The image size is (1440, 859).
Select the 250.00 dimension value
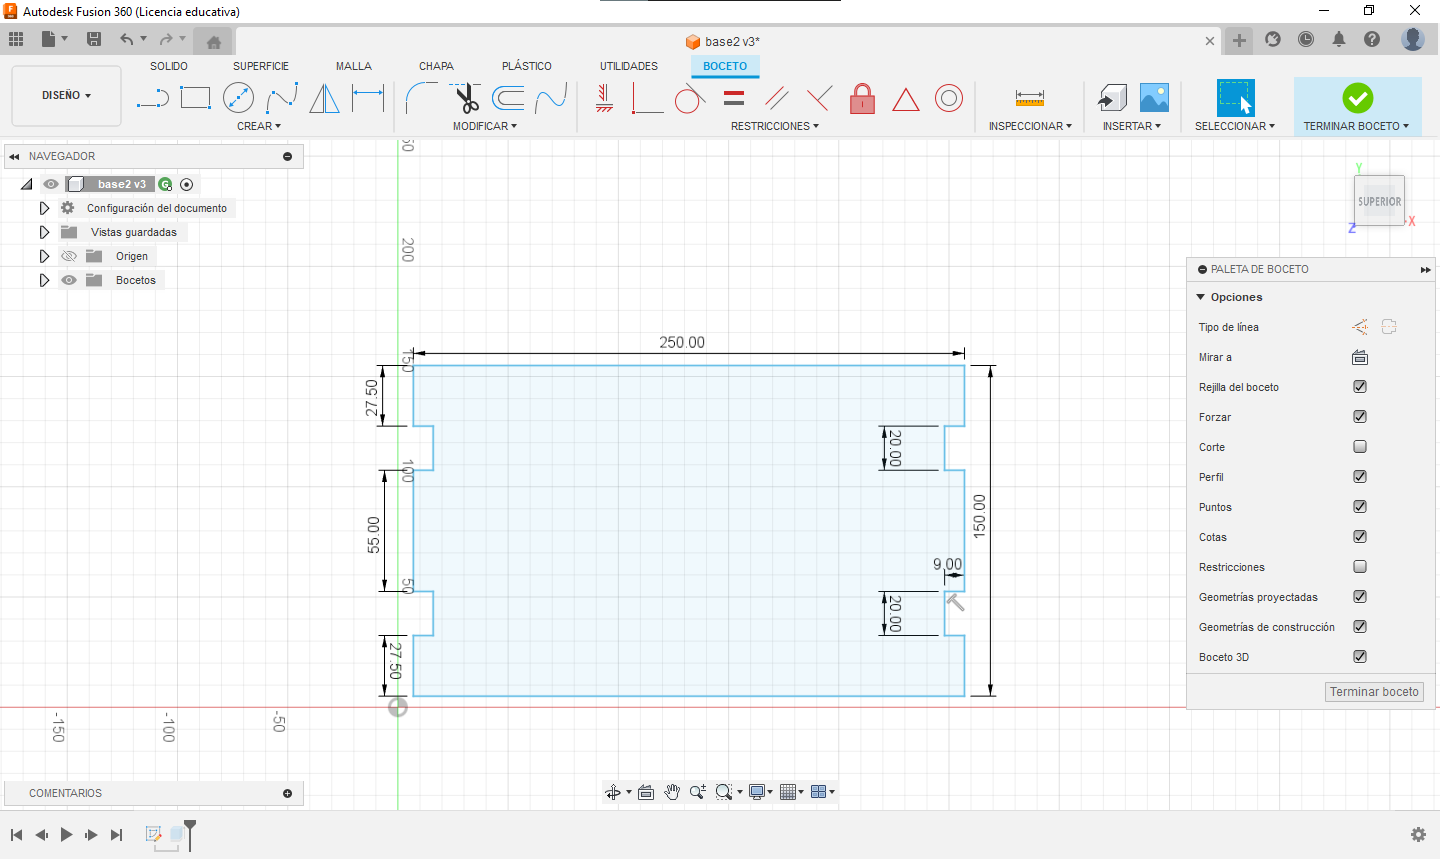point(682,342)
